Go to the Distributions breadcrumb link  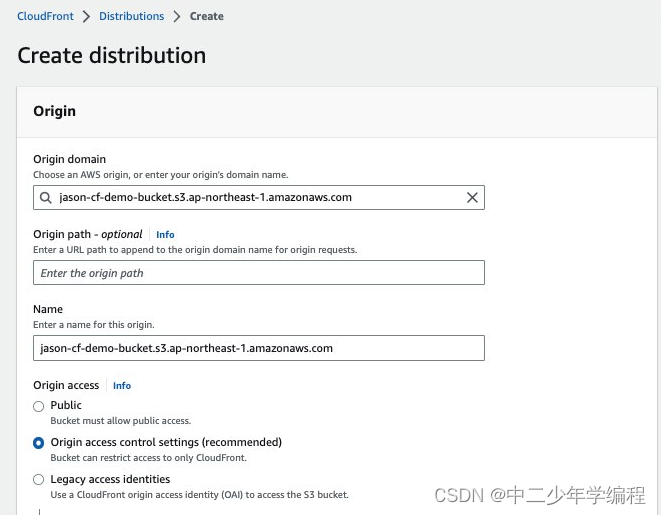tap(132, 16)
